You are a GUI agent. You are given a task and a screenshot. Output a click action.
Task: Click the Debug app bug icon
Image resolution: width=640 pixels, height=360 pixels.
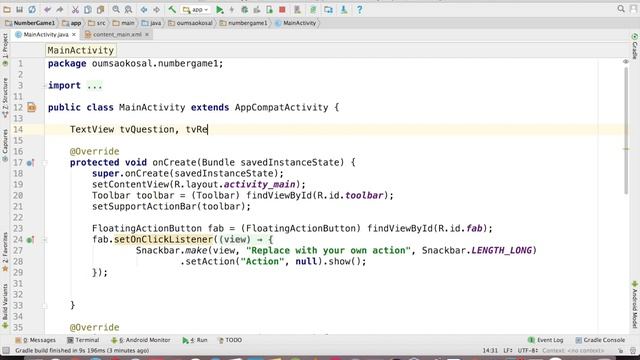244,9
